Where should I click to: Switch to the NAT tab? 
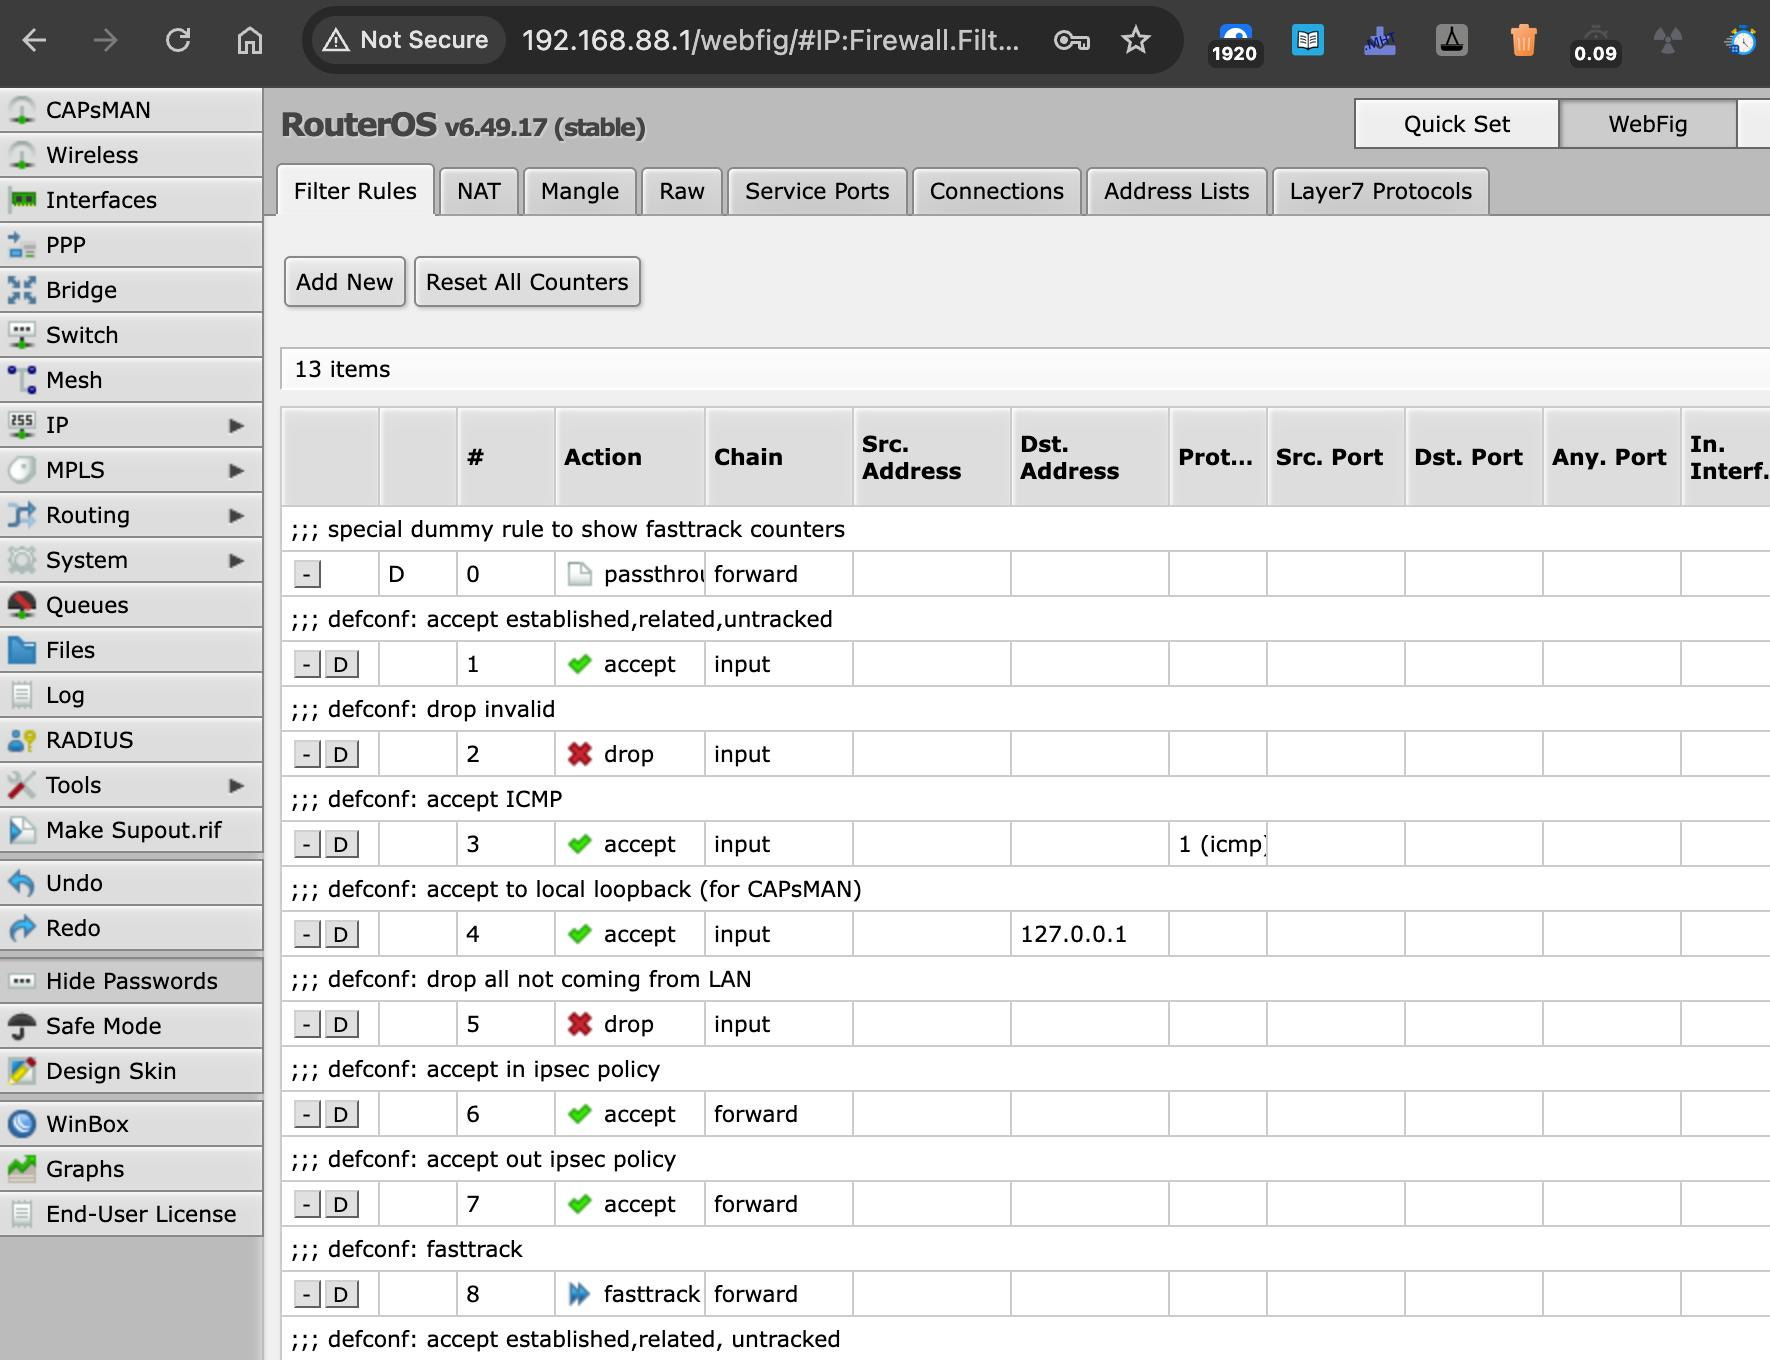[479, 191]
